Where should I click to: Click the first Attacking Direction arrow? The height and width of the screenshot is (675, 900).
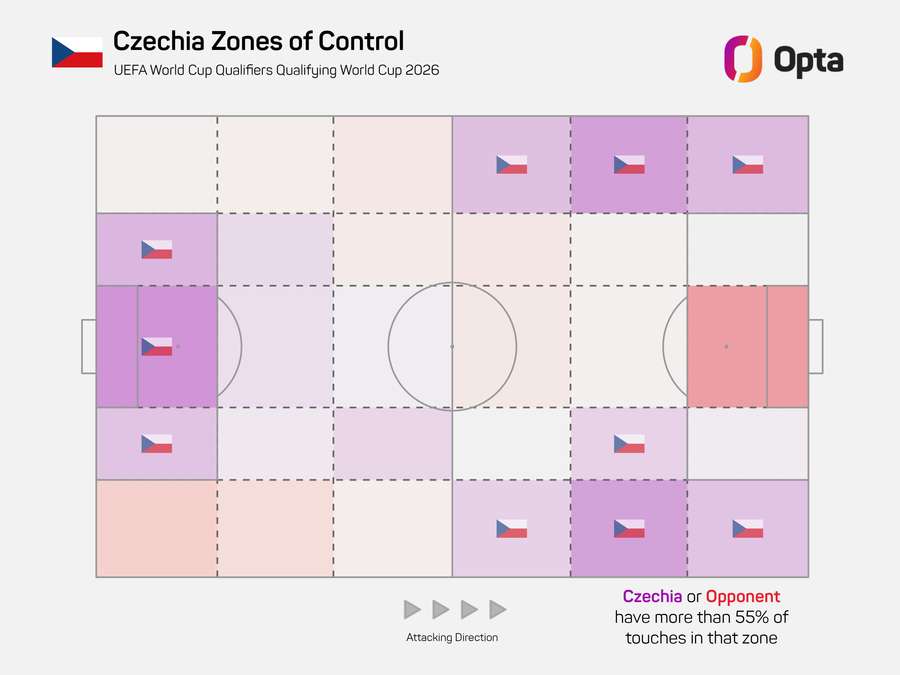click(x=412, y=610)
